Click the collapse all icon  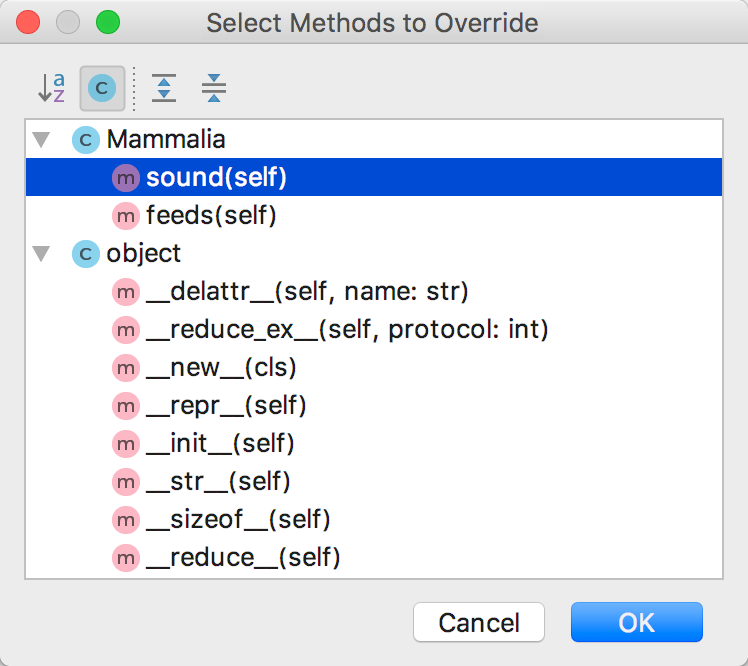pyautogui.click(x=213, y=88)
